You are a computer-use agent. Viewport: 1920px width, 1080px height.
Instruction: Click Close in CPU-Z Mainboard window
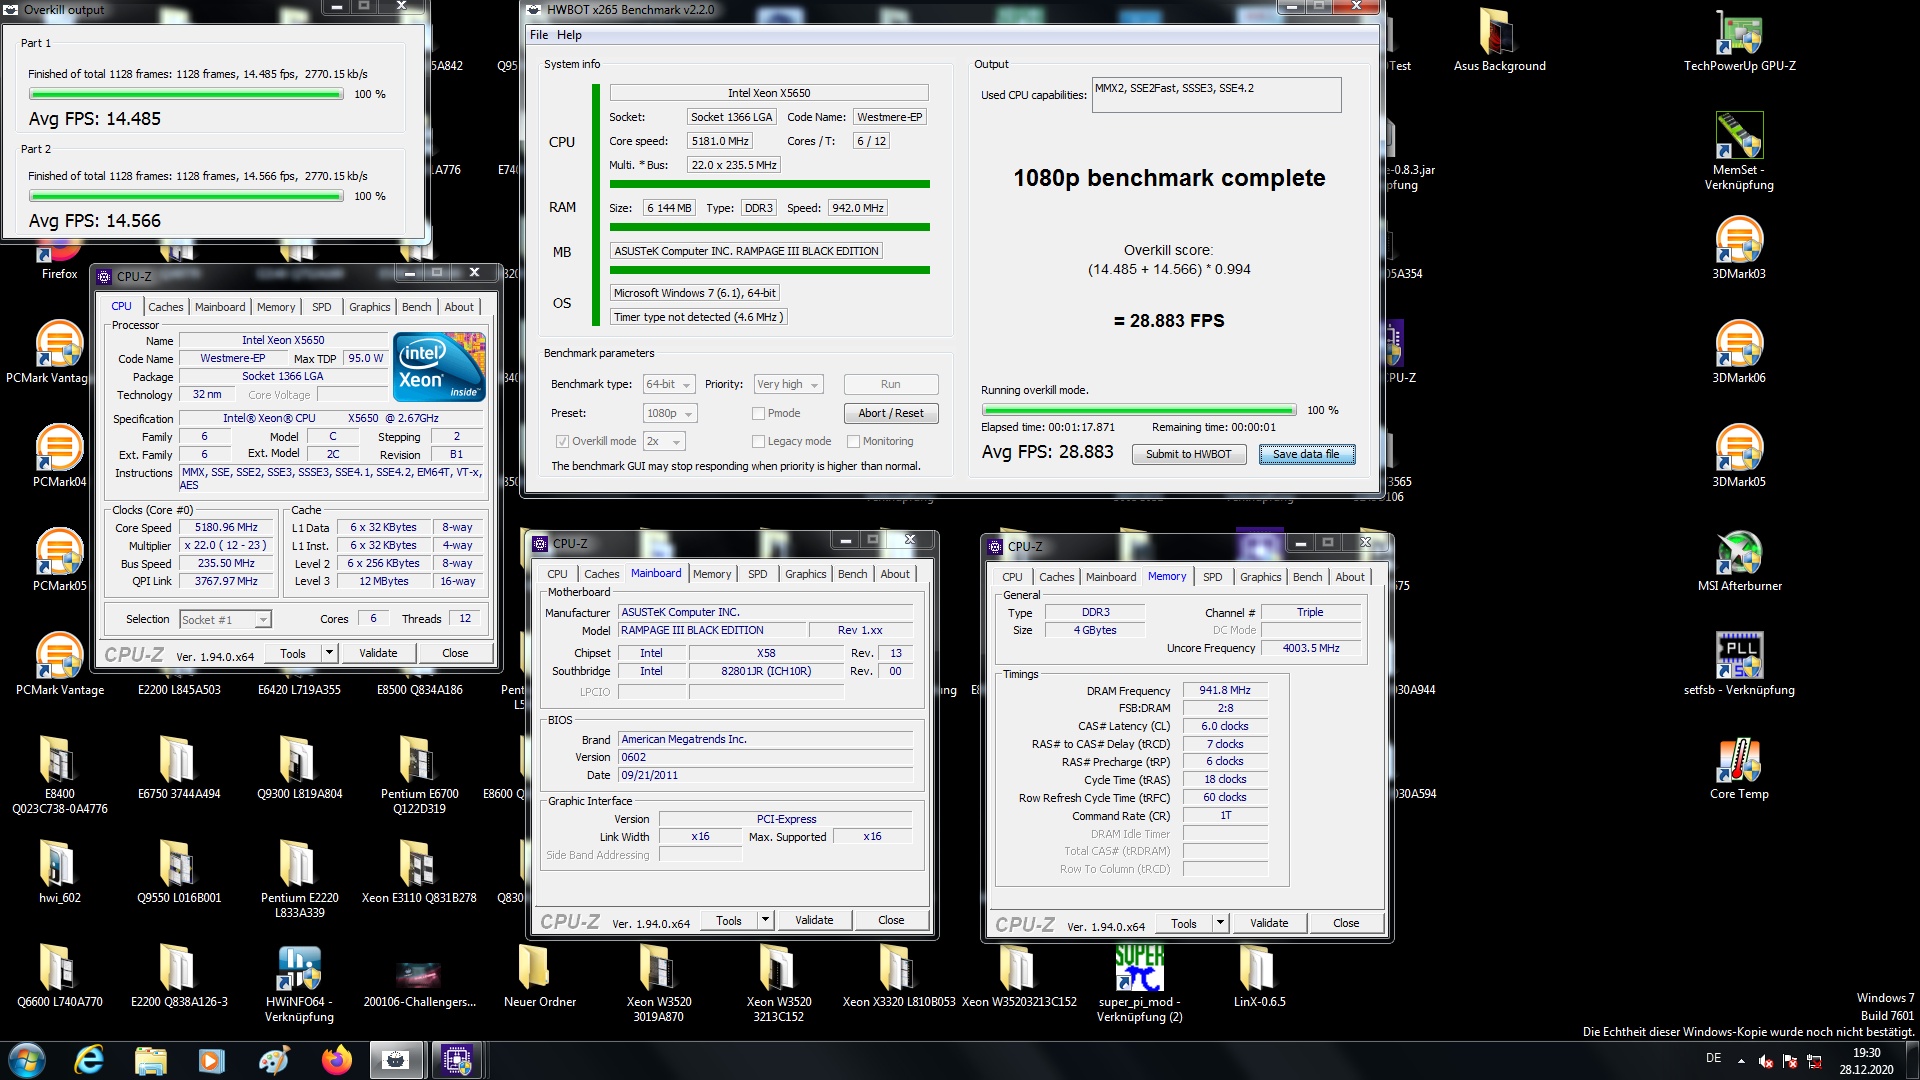(890, 920)
